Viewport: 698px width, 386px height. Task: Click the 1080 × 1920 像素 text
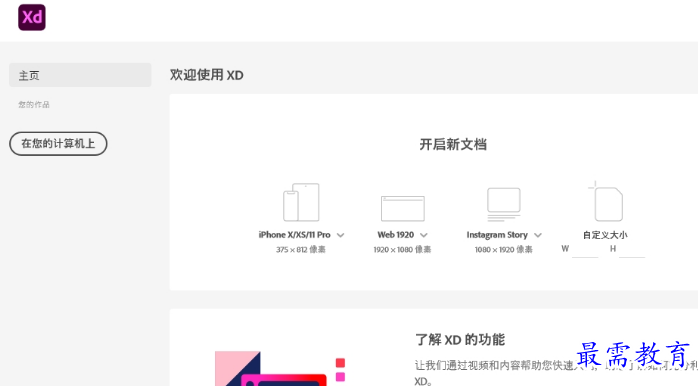click(x=503, y=249)
